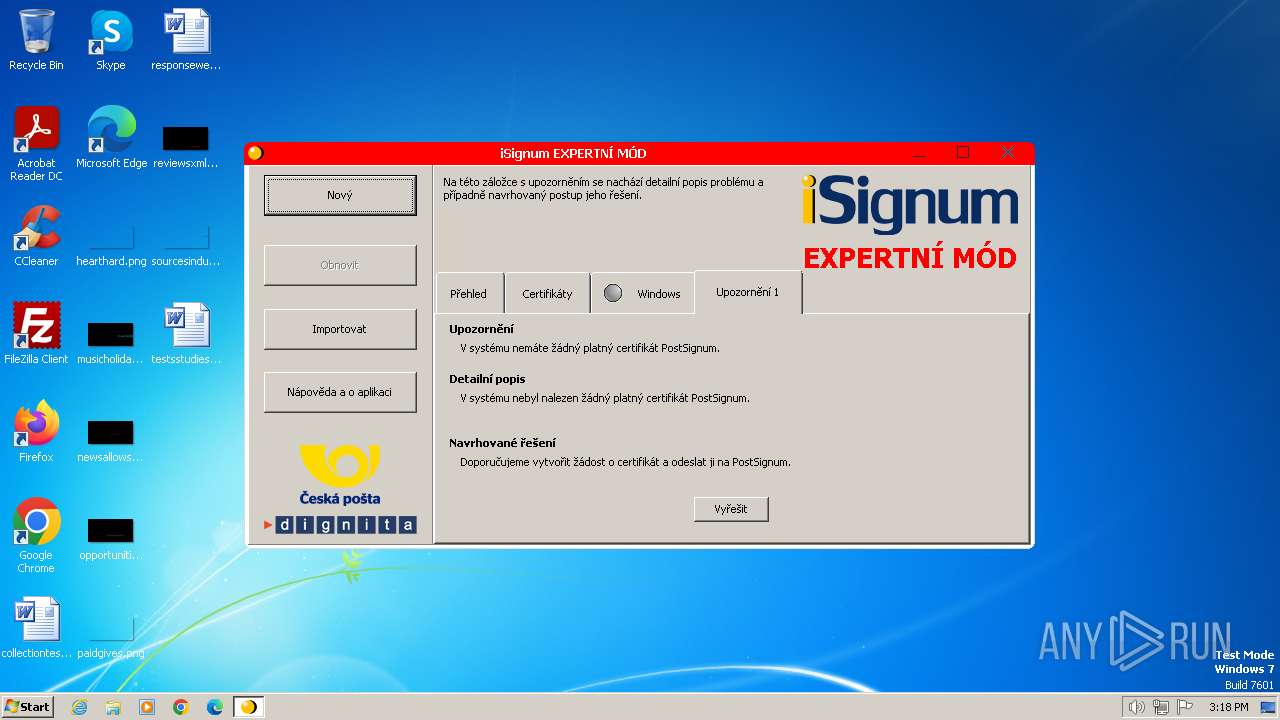1280x720 pixels.
Task: Open Nápověda a o aplikaci
Action: click(x=340, y=392)
